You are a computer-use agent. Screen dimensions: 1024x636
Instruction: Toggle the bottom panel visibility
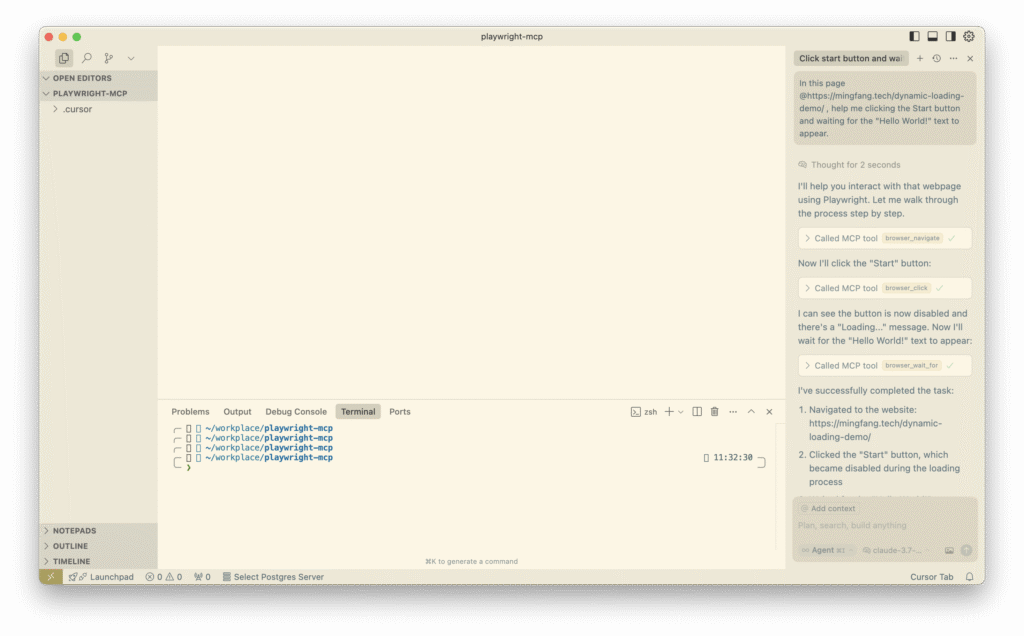click(x=931, y=35)
